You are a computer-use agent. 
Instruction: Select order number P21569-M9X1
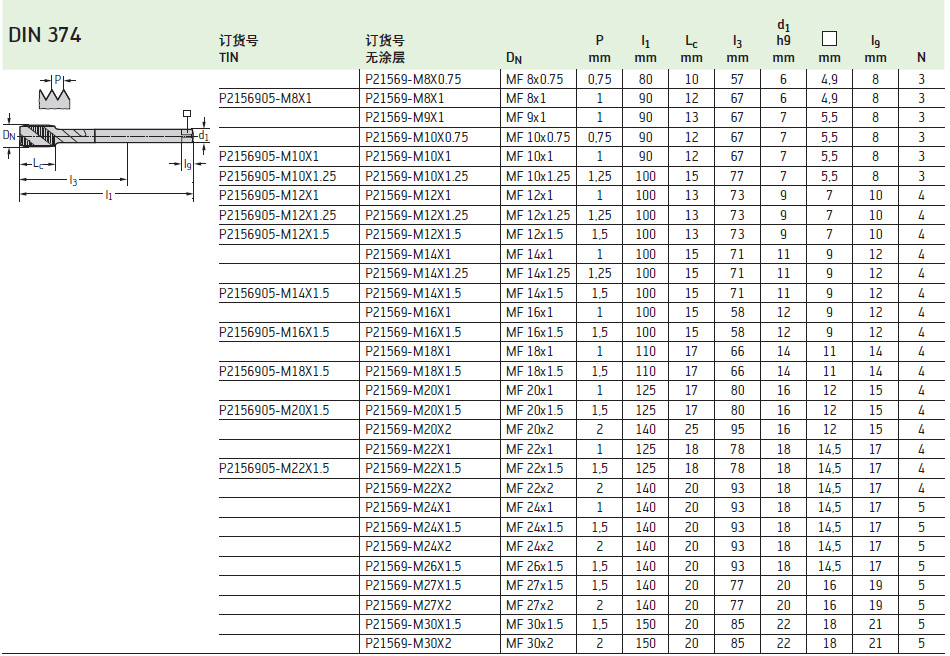pyautogui.click(x=405, y=118)
